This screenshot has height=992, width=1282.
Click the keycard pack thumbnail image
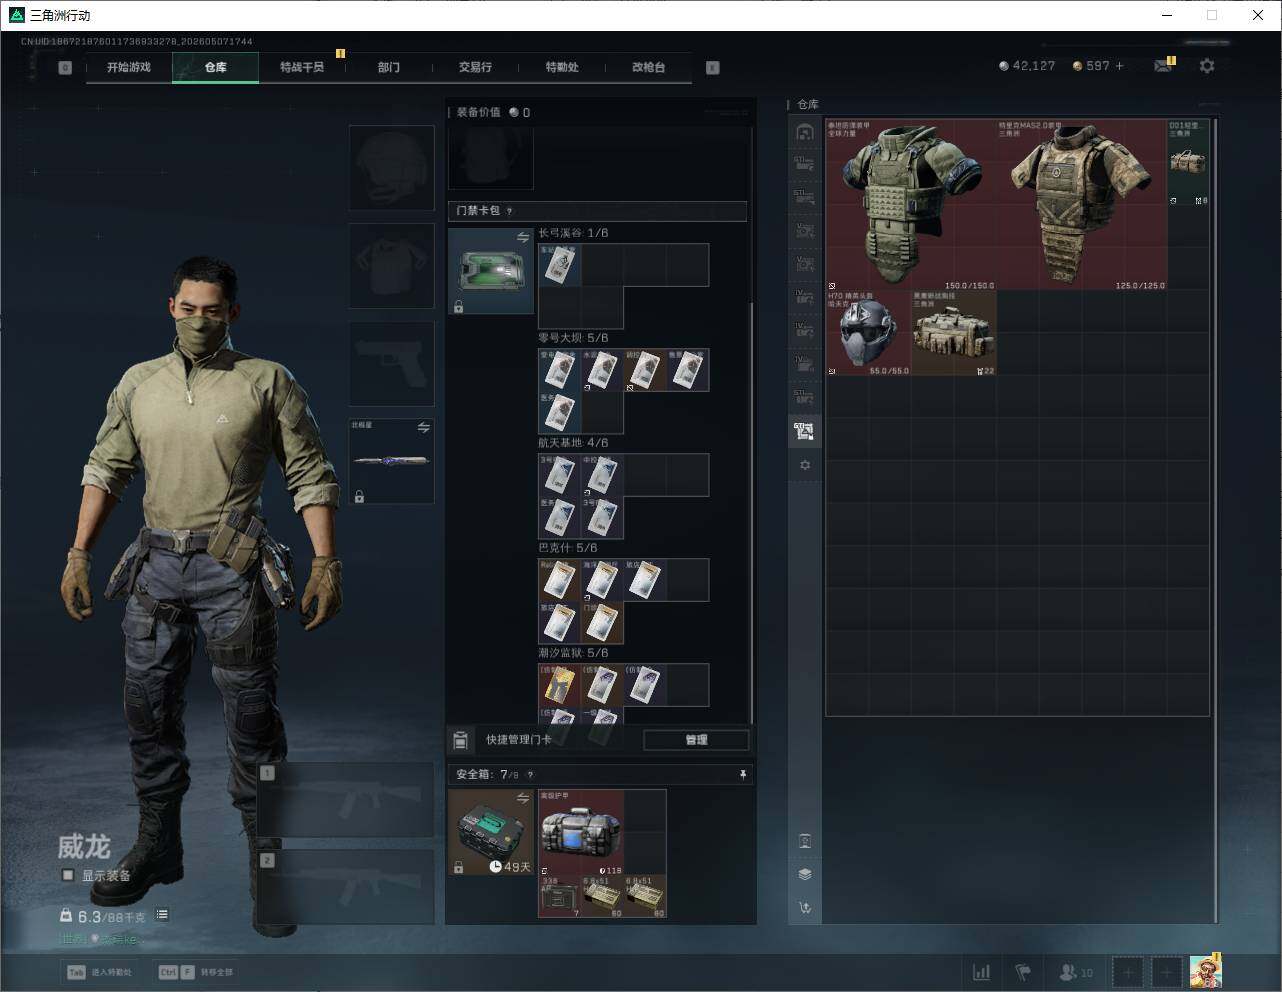490,271
